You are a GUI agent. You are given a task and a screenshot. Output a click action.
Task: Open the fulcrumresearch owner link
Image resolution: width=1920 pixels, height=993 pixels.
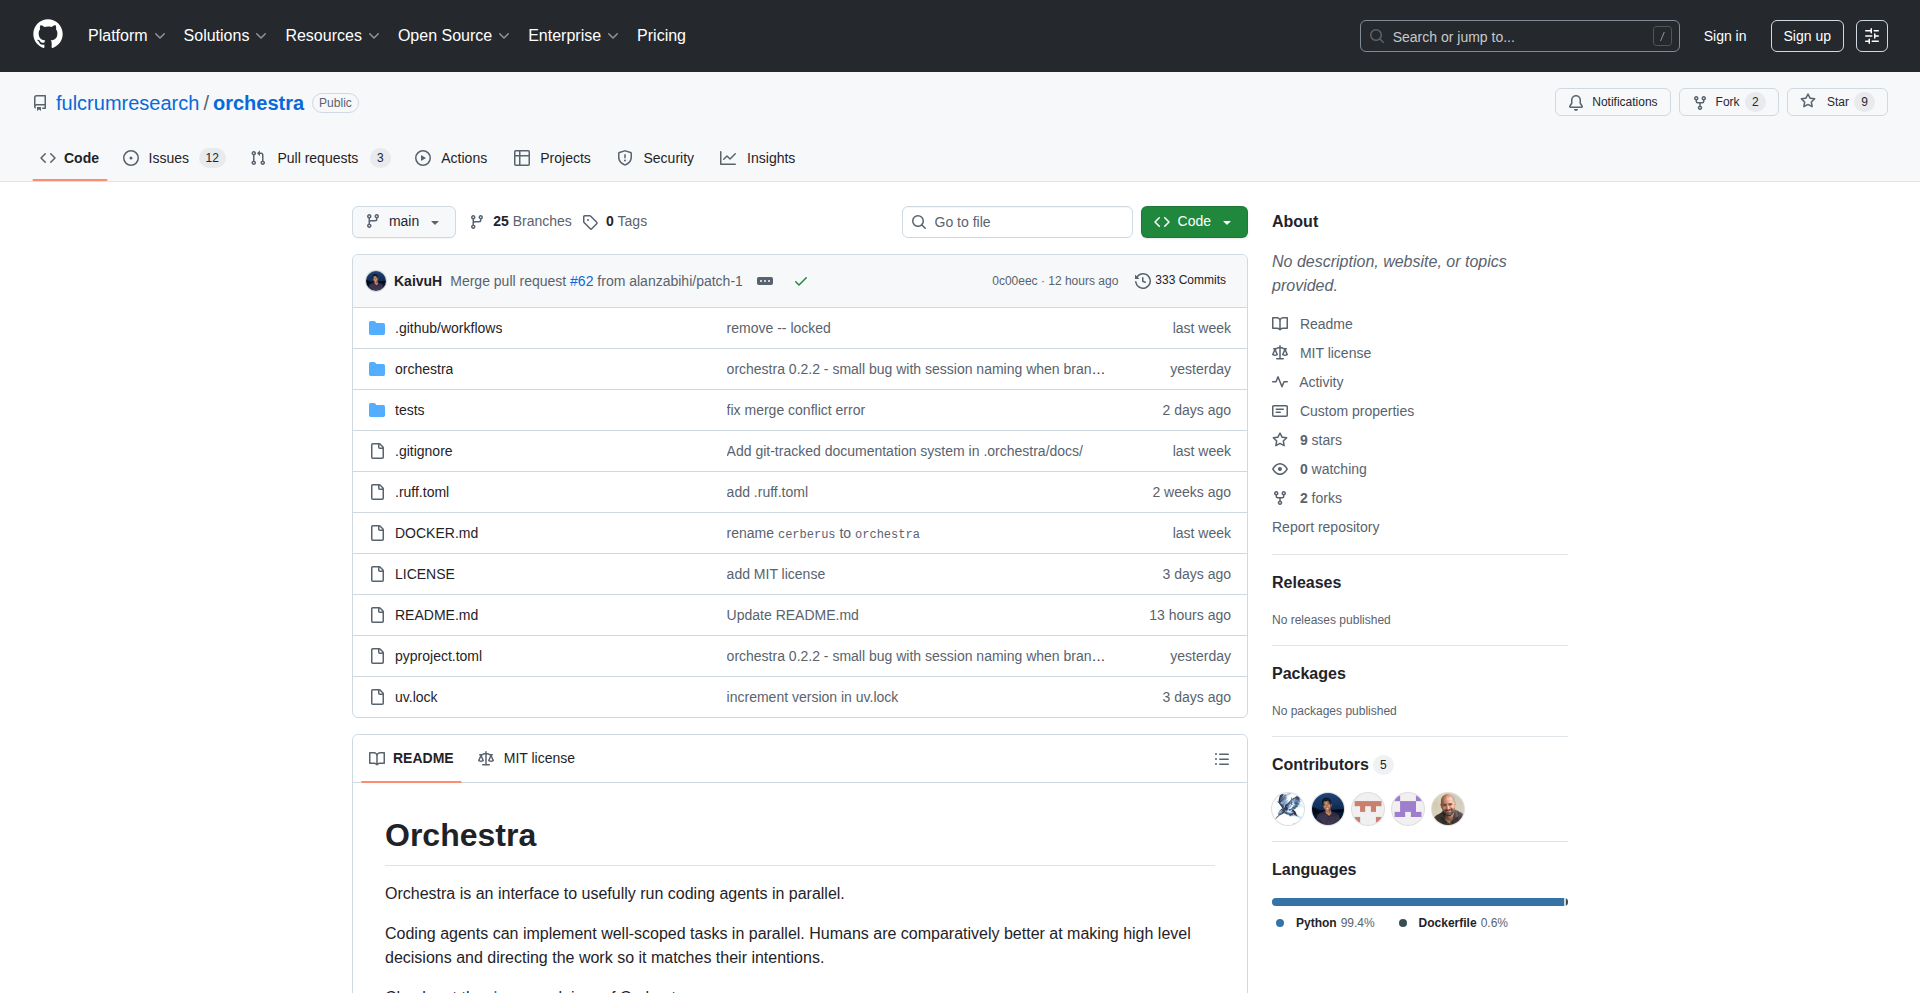[128, 103]
